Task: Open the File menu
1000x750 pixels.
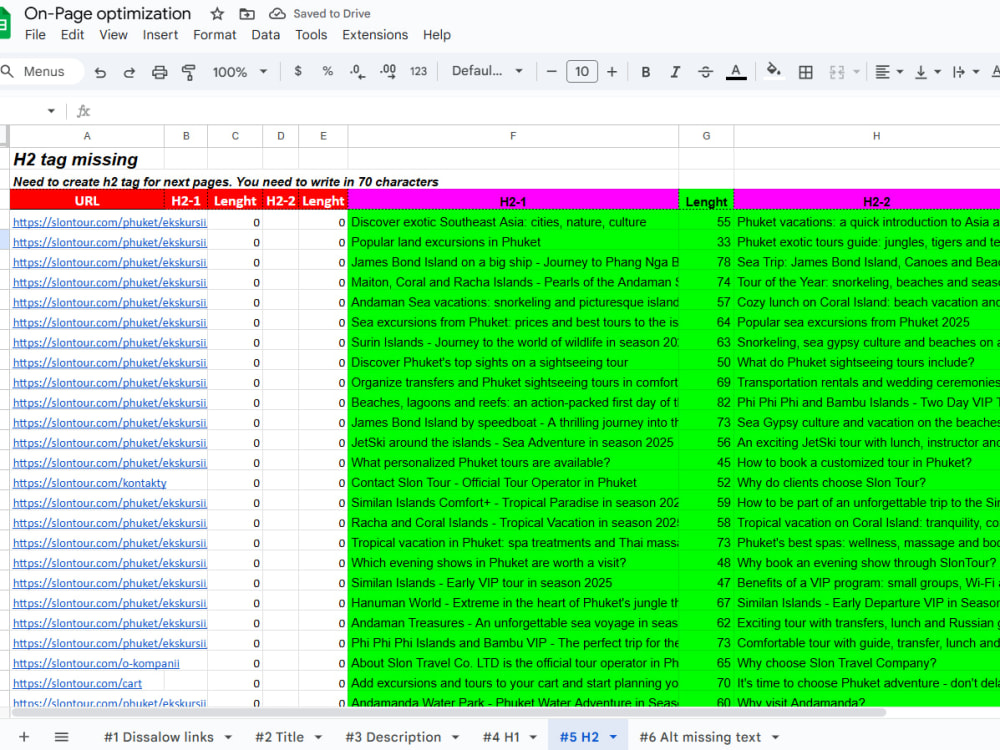Action: tap(35, 34)
